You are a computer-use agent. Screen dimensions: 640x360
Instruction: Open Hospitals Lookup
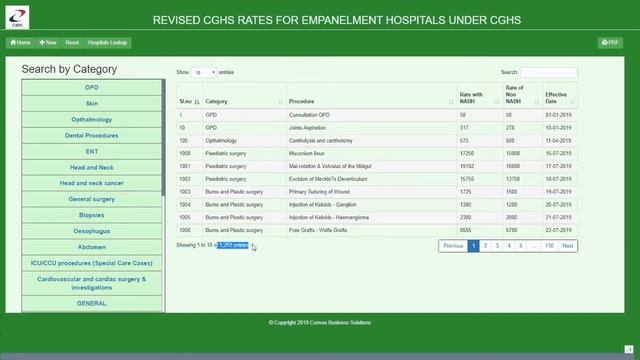[107, 42]
